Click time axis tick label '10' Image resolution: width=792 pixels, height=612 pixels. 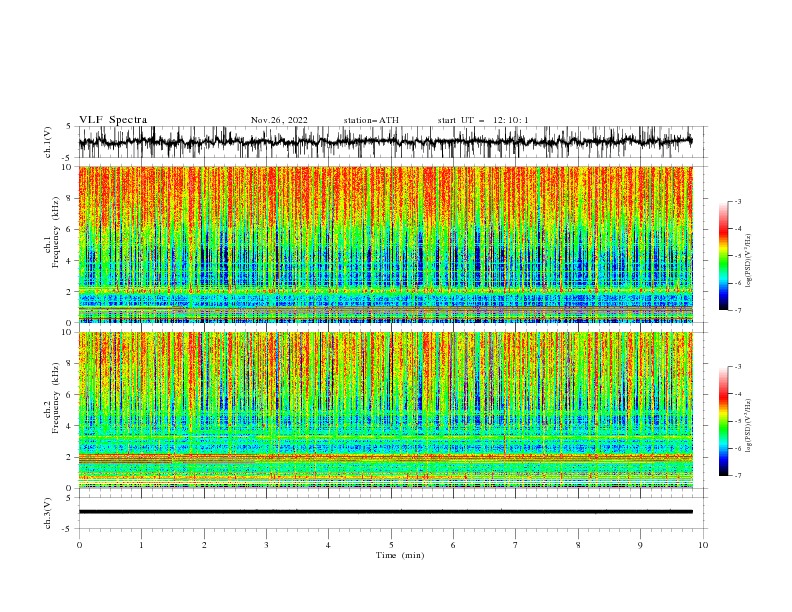(703, 545)
